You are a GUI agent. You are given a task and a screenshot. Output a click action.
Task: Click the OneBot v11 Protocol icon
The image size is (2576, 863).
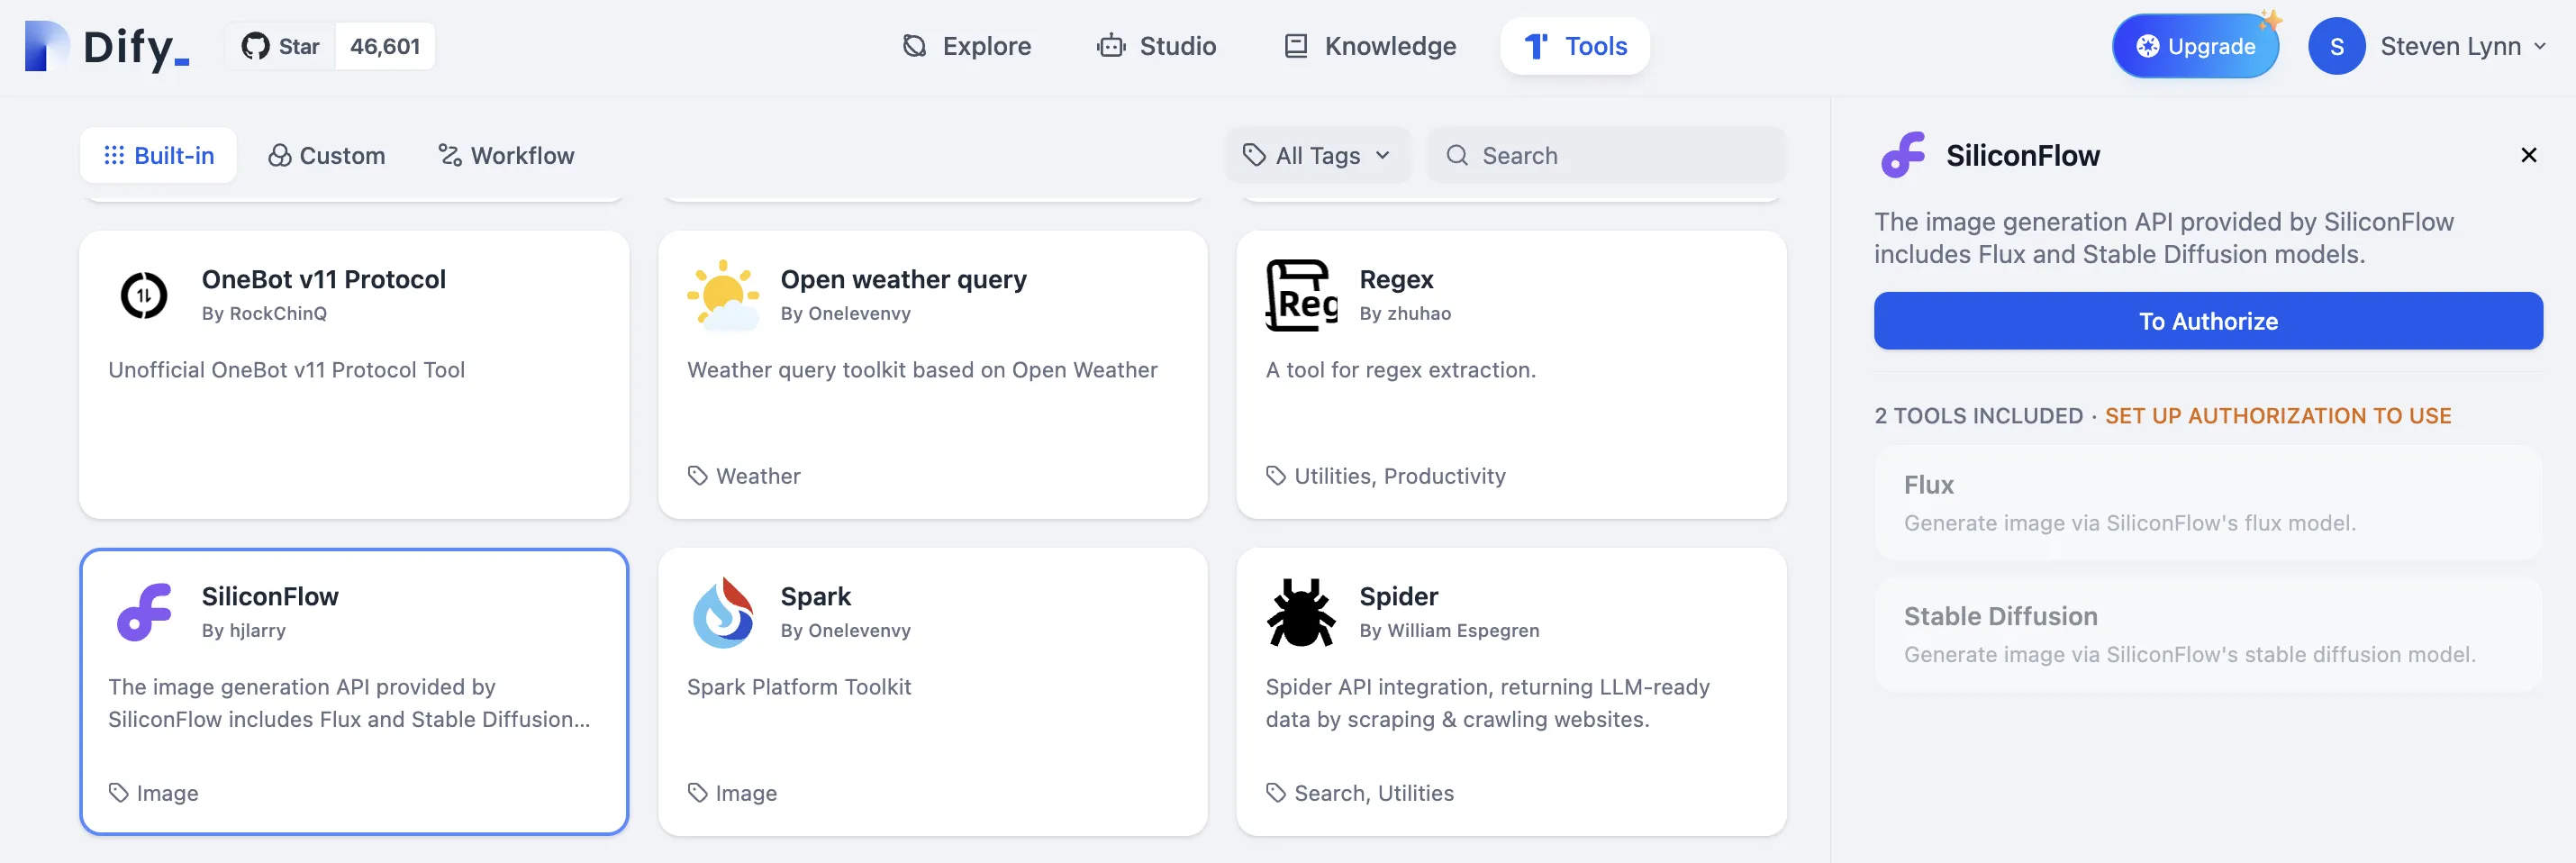coord(144,296)
